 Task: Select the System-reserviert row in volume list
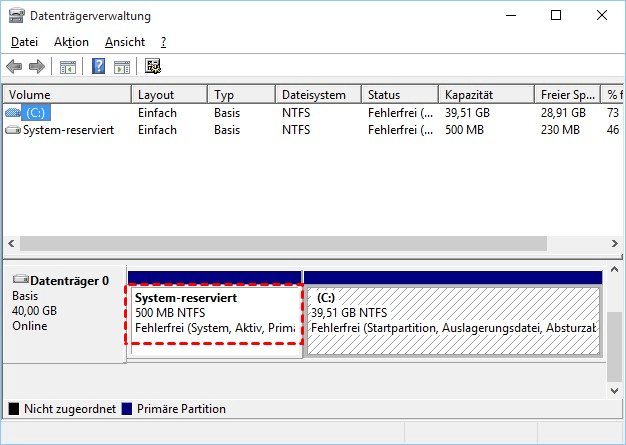pos(313,130)
